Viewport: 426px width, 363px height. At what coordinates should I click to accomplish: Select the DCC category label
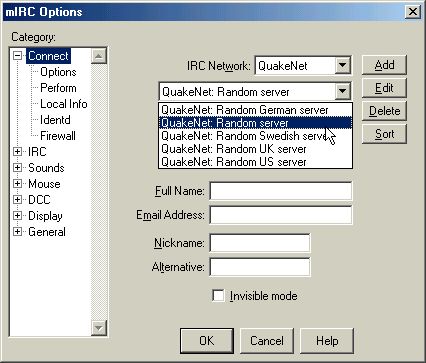pyautogui.click(x=39, y=200)
